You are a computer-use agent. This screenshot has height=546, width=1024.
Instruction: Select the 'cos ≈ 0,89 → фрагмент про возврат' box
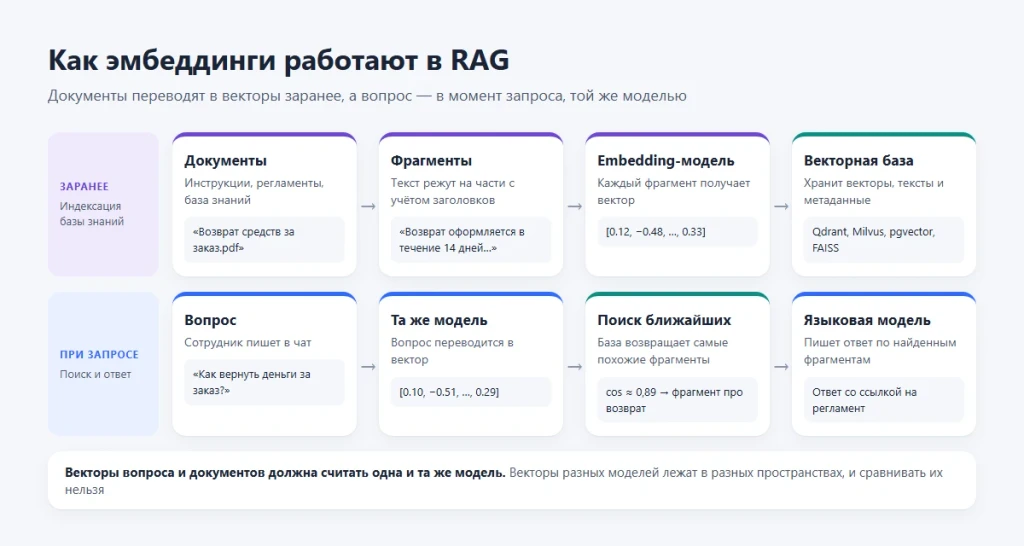[x=677, y=400]
